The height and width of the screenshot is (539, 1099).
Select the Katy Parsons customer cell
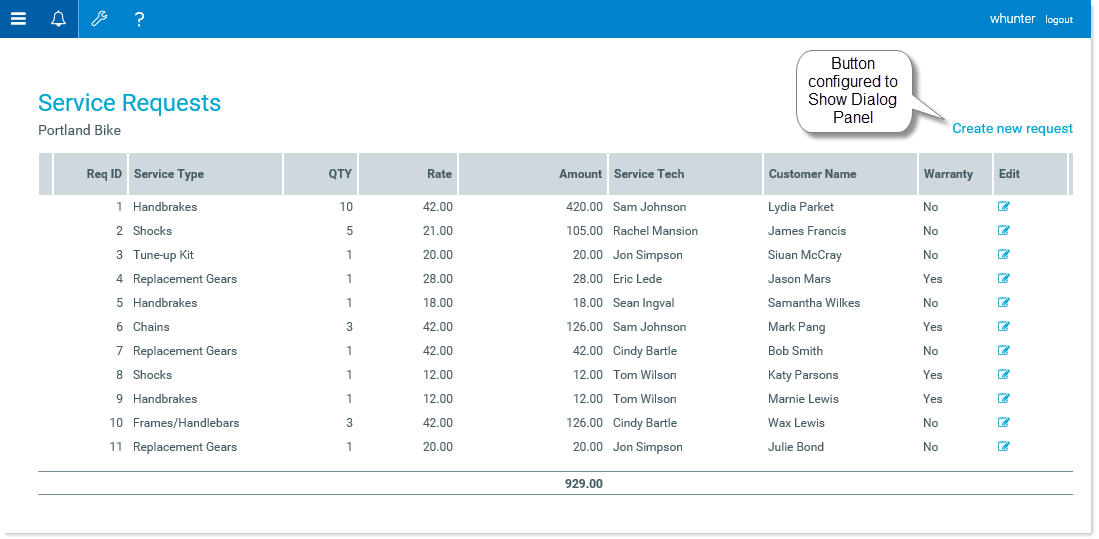click(x=803, y=374)
